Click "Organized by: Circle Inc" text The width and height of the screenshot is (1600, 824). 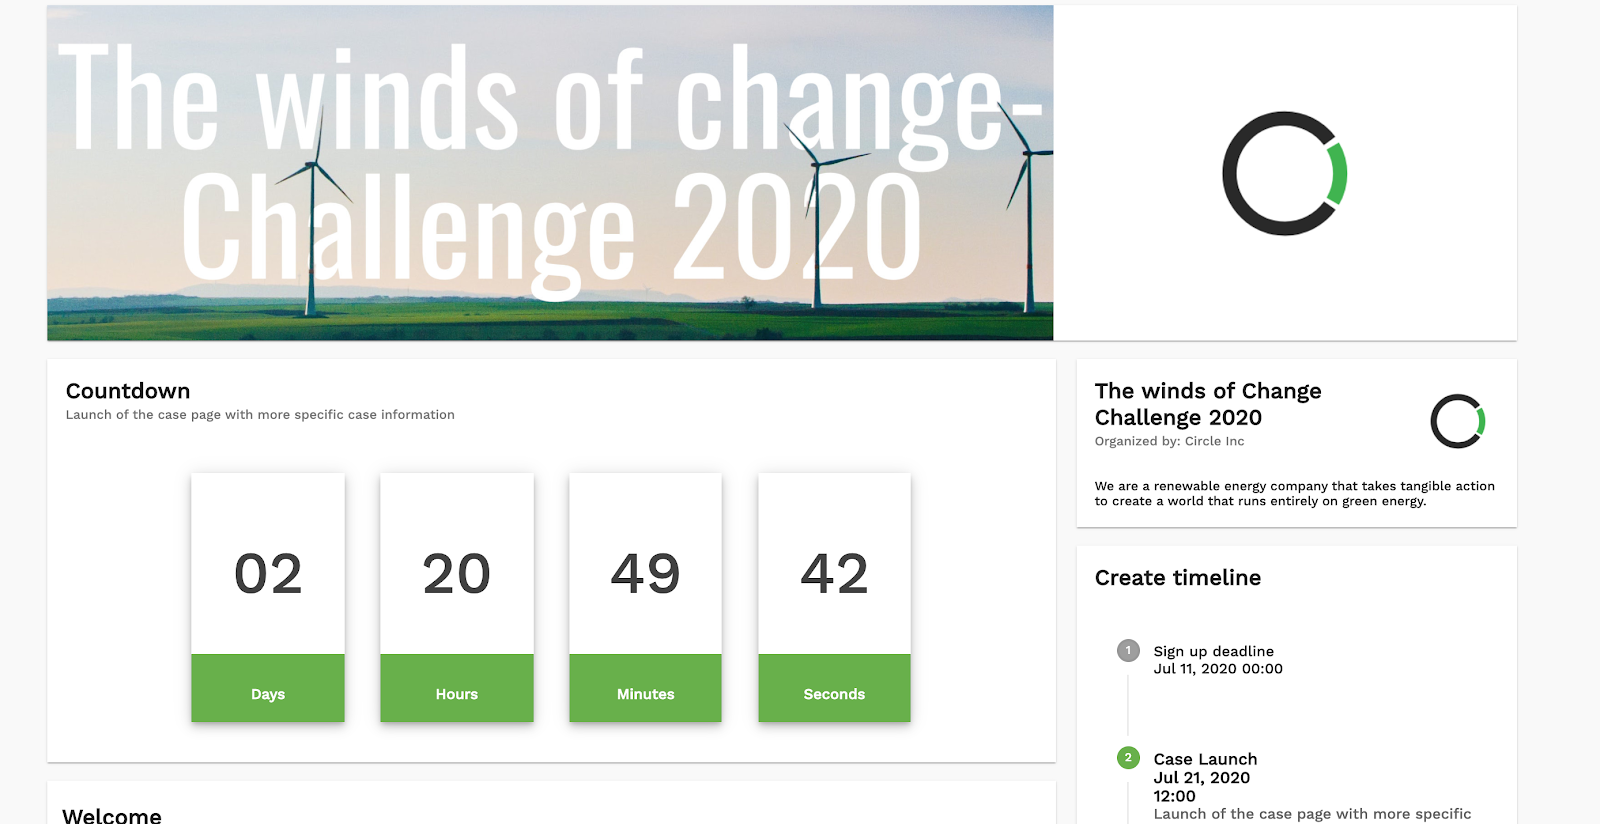coord(1169,441)
